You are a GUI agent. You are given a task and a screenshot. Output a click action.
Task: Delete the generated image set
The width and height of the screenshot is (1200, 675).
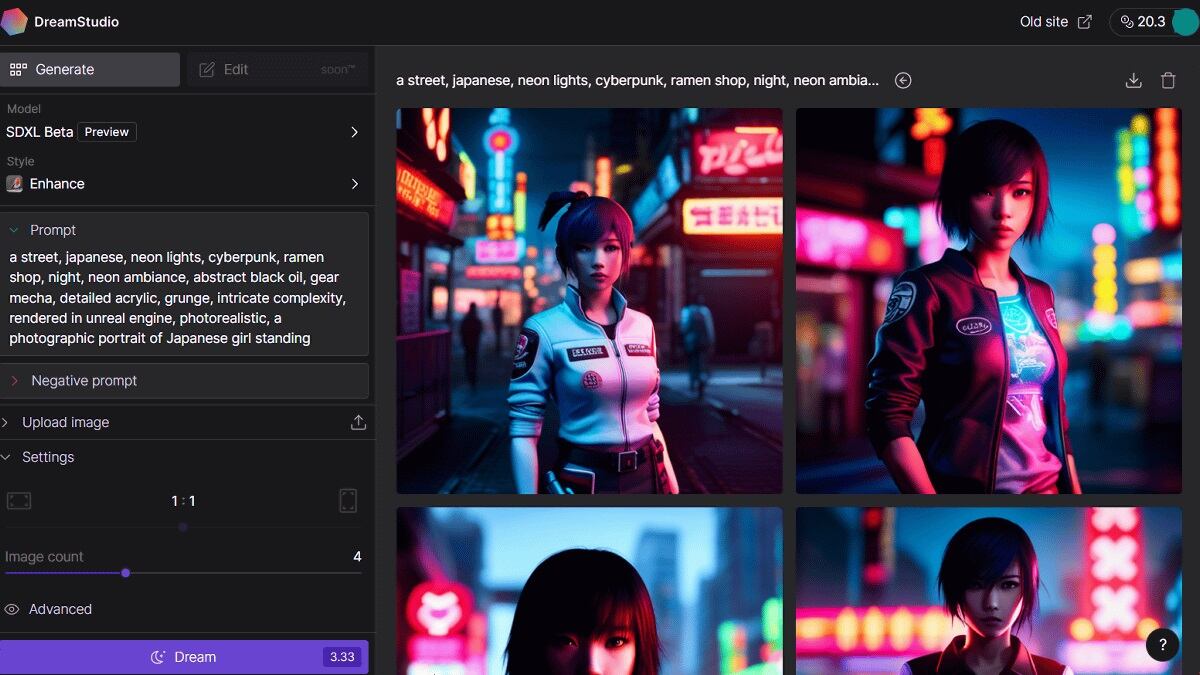click(x=1168, y=81)
